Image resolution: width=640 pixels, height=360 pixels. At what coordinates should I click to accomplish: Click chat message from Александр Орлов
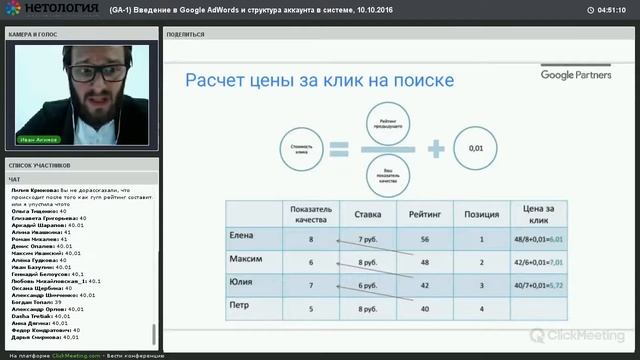tap(47, 309)
